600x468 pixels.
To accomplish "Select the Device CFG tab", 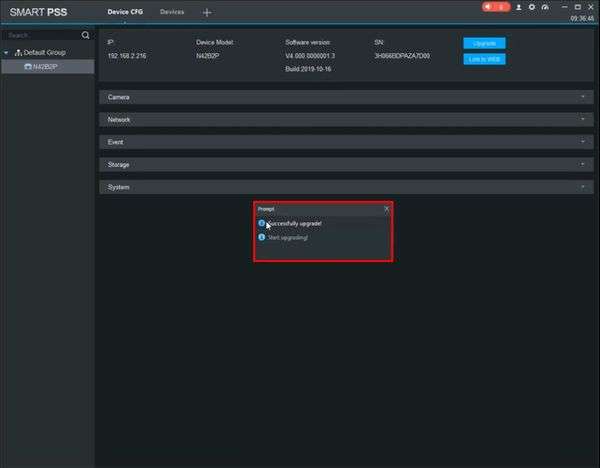I will point(125,12).
